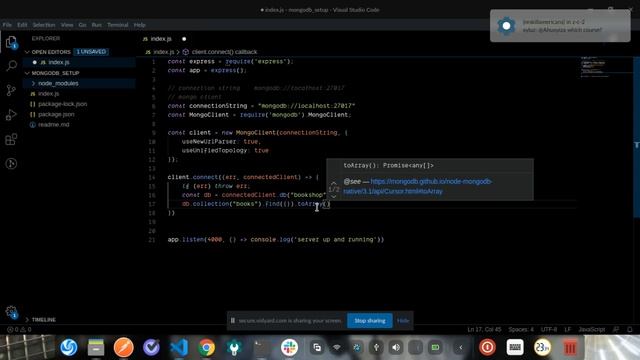
Task: Click the JavaScript language mode status entry
Action: (592, 329)
